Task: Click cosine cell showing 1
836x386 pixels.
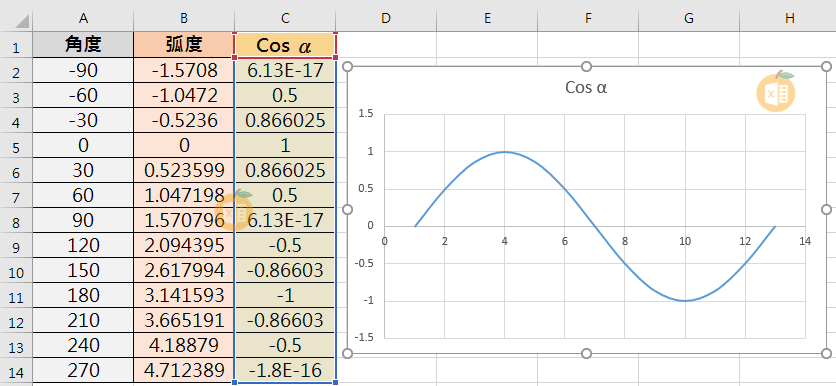Action: (x=285, y=146)
